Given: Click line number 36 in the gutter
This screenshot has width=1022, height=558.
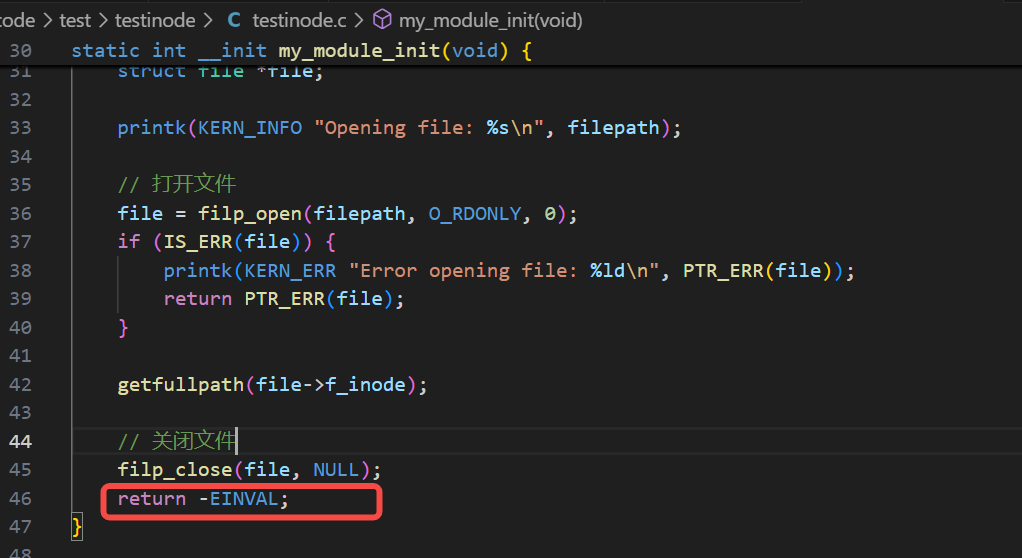Looking at the screenshot, I should point(20,214).
